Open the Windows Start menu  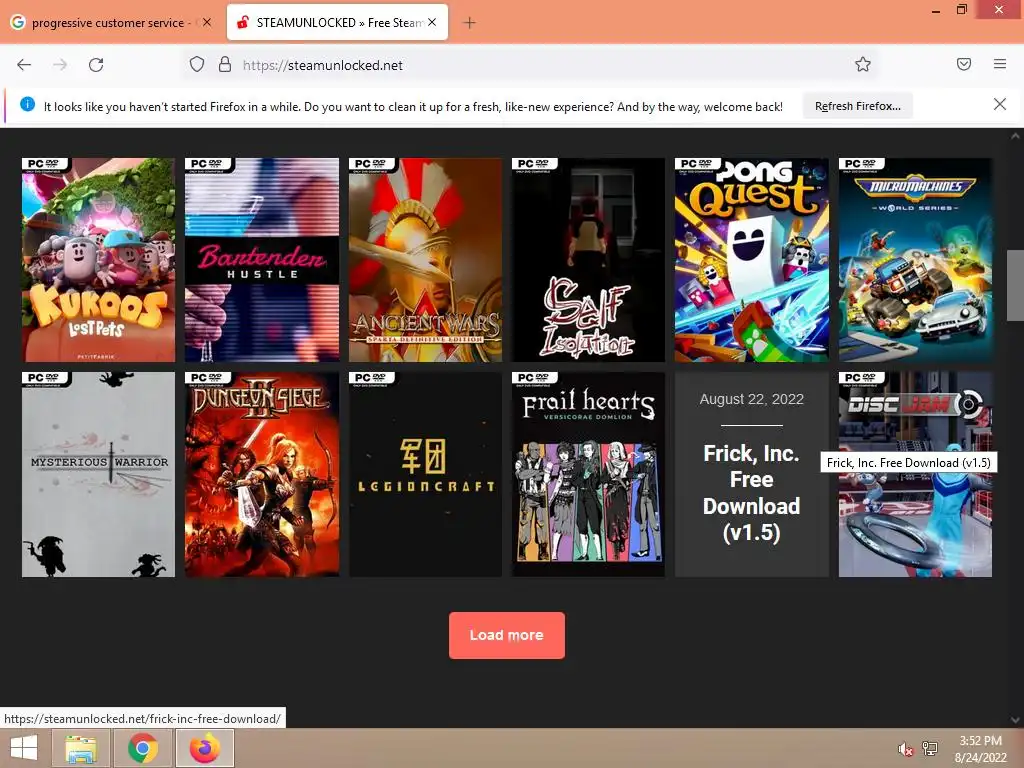point(24,748)
